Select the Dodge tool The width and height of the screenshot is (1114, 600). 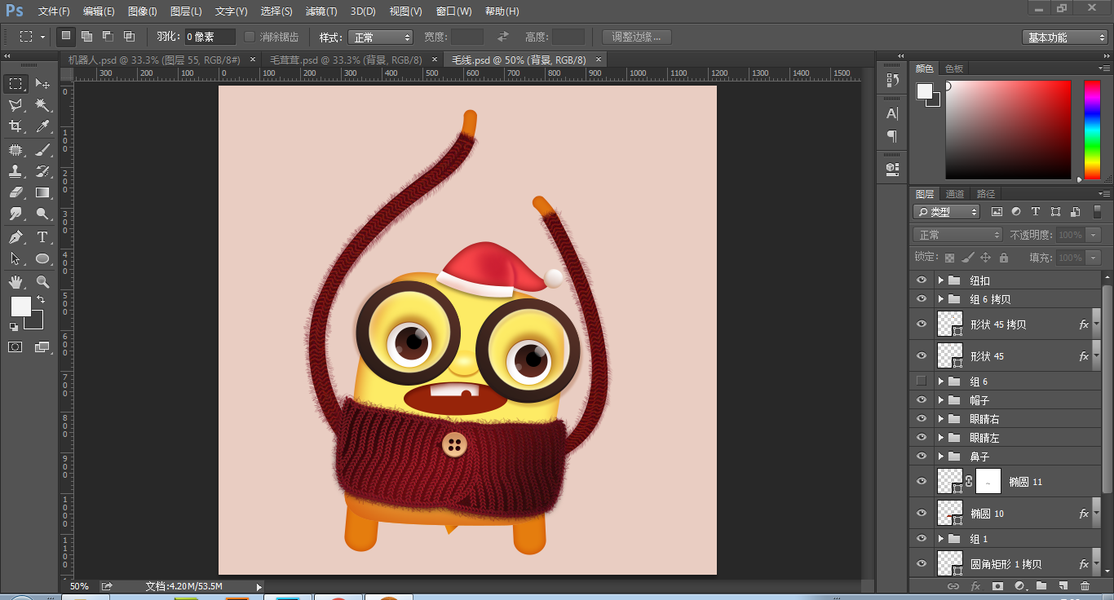pos(43,214)
